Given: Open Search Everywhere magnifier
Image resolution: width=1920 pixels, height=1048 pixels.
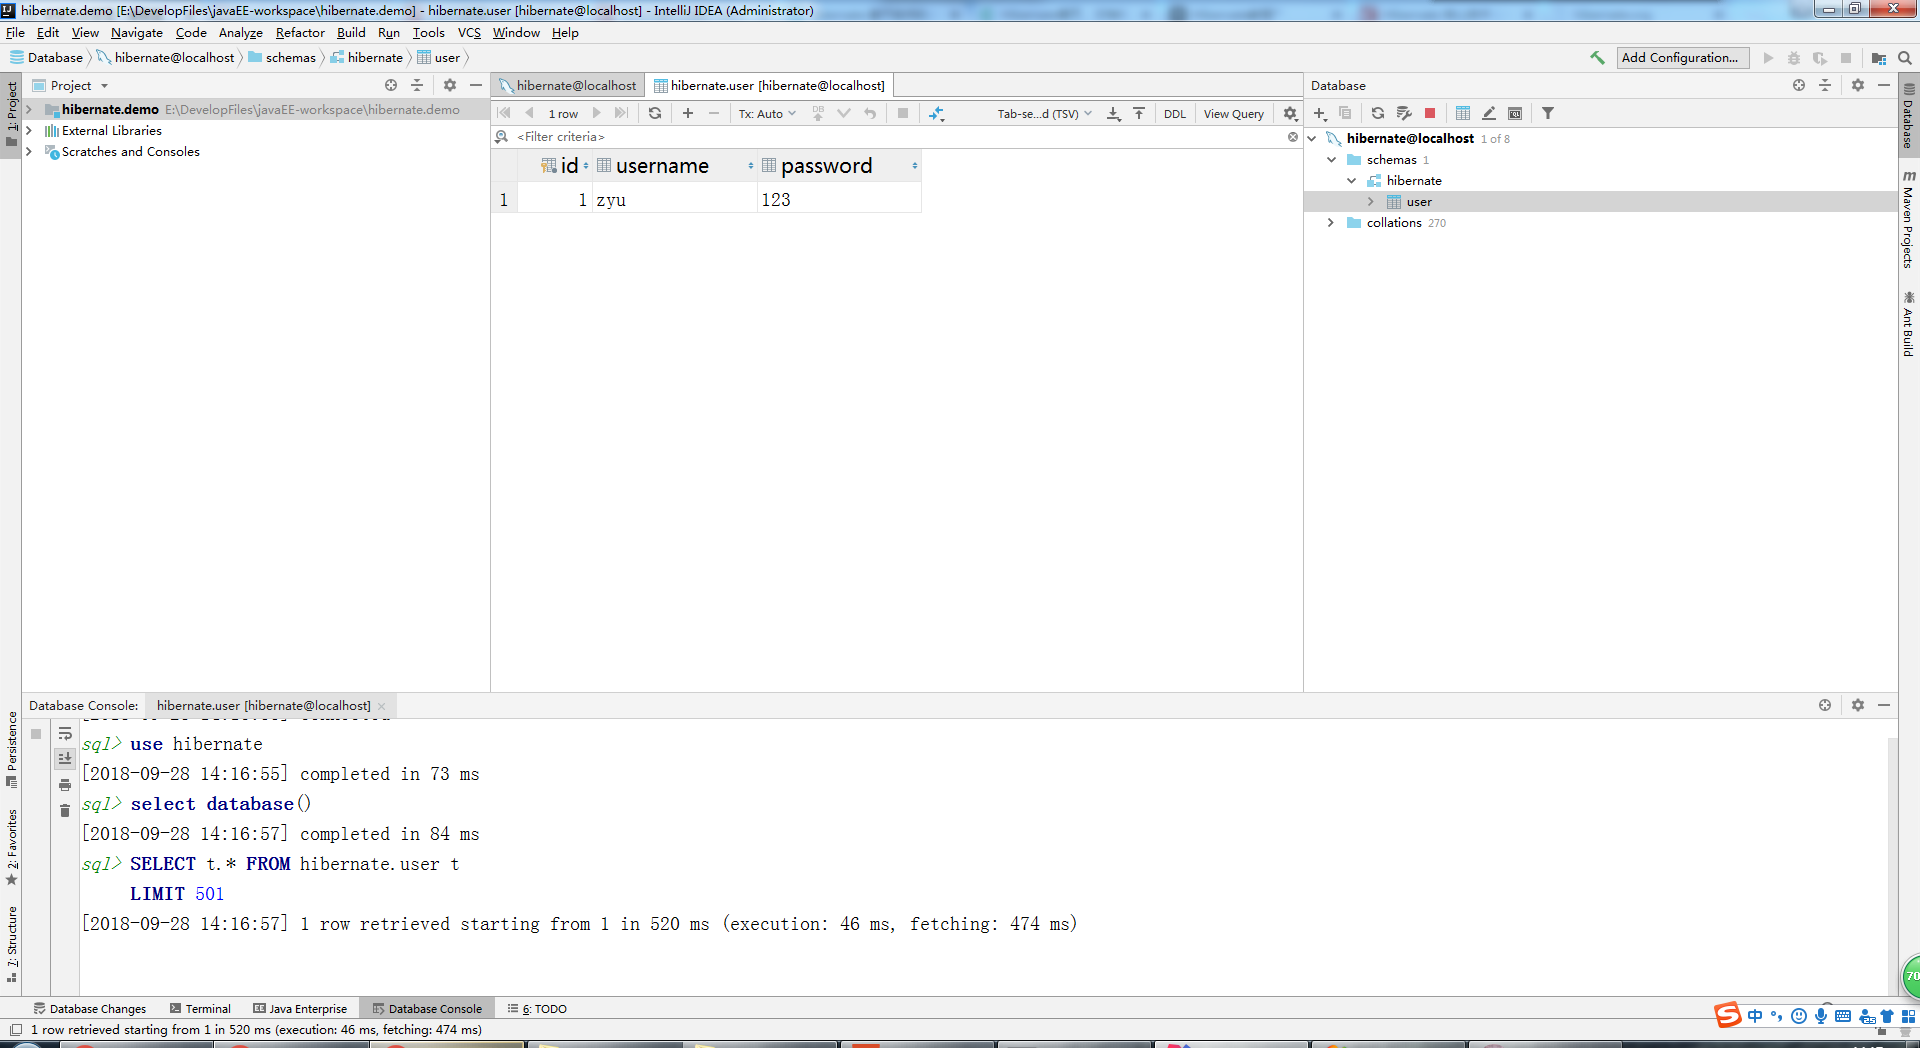Looking at the screenshot, I should point(1905,58).
